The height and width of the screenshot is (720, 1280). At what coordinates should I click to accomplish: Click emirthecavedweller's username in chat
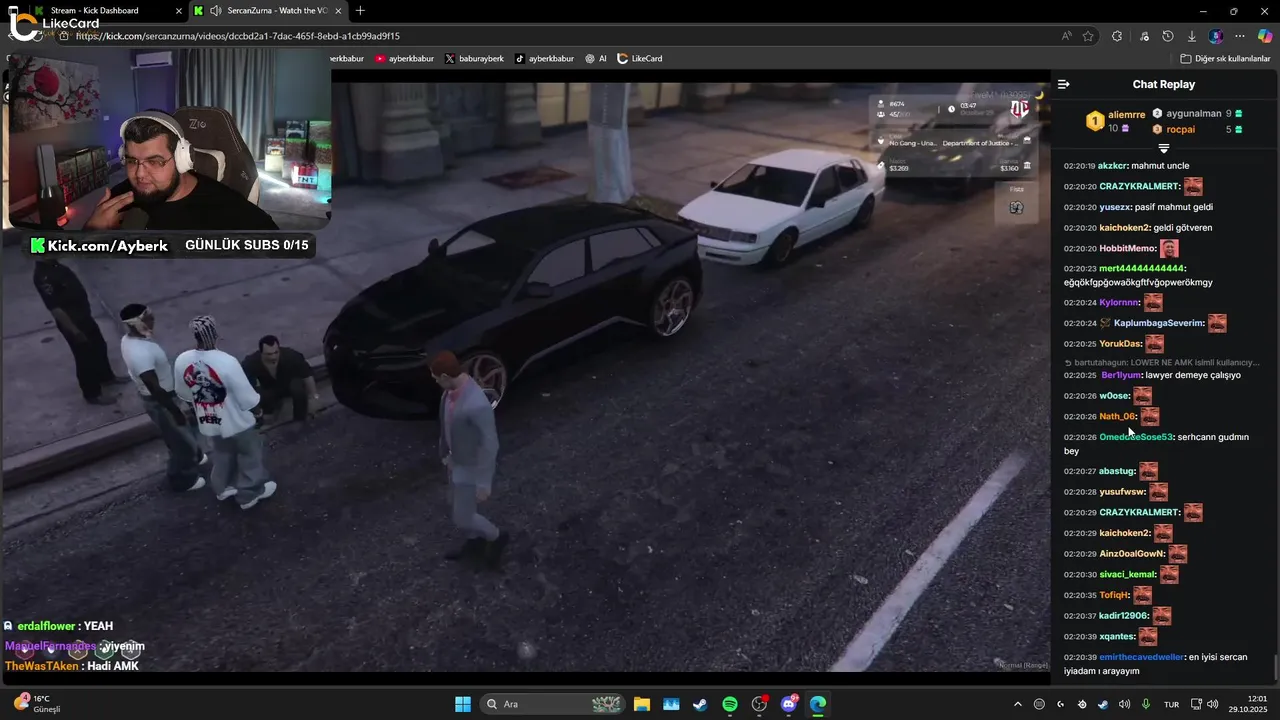click(1141, 657)
